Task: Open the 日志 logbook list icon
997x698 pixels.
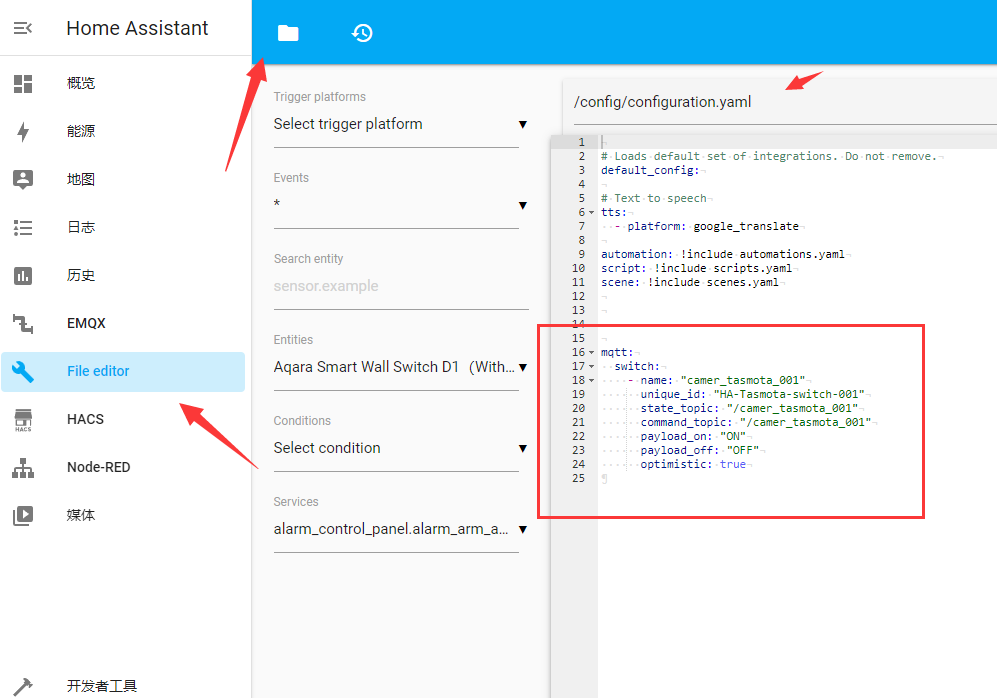Action: (x=23, y=228)
